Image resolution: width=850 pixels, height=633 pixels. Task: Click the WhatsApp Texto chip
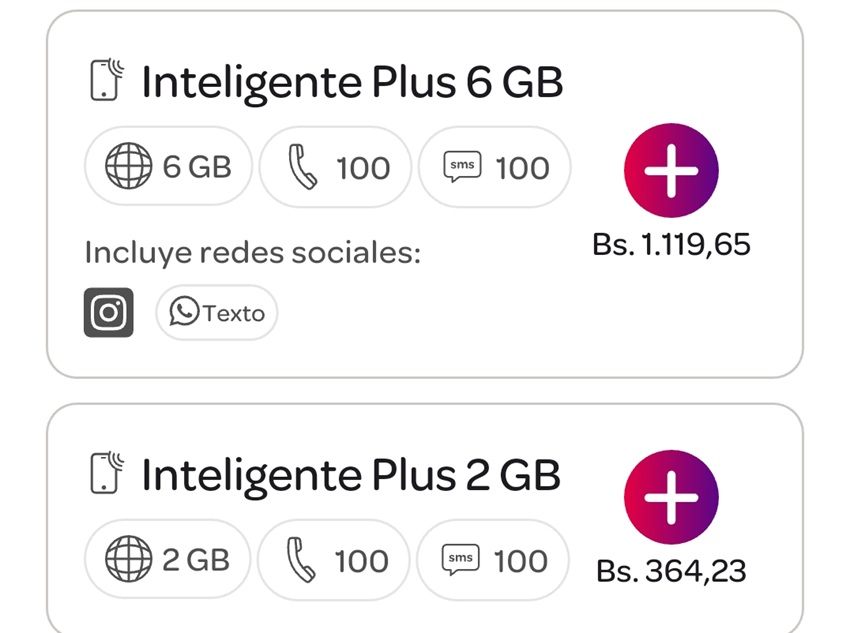pyautogui.click(x=216, y=313)
